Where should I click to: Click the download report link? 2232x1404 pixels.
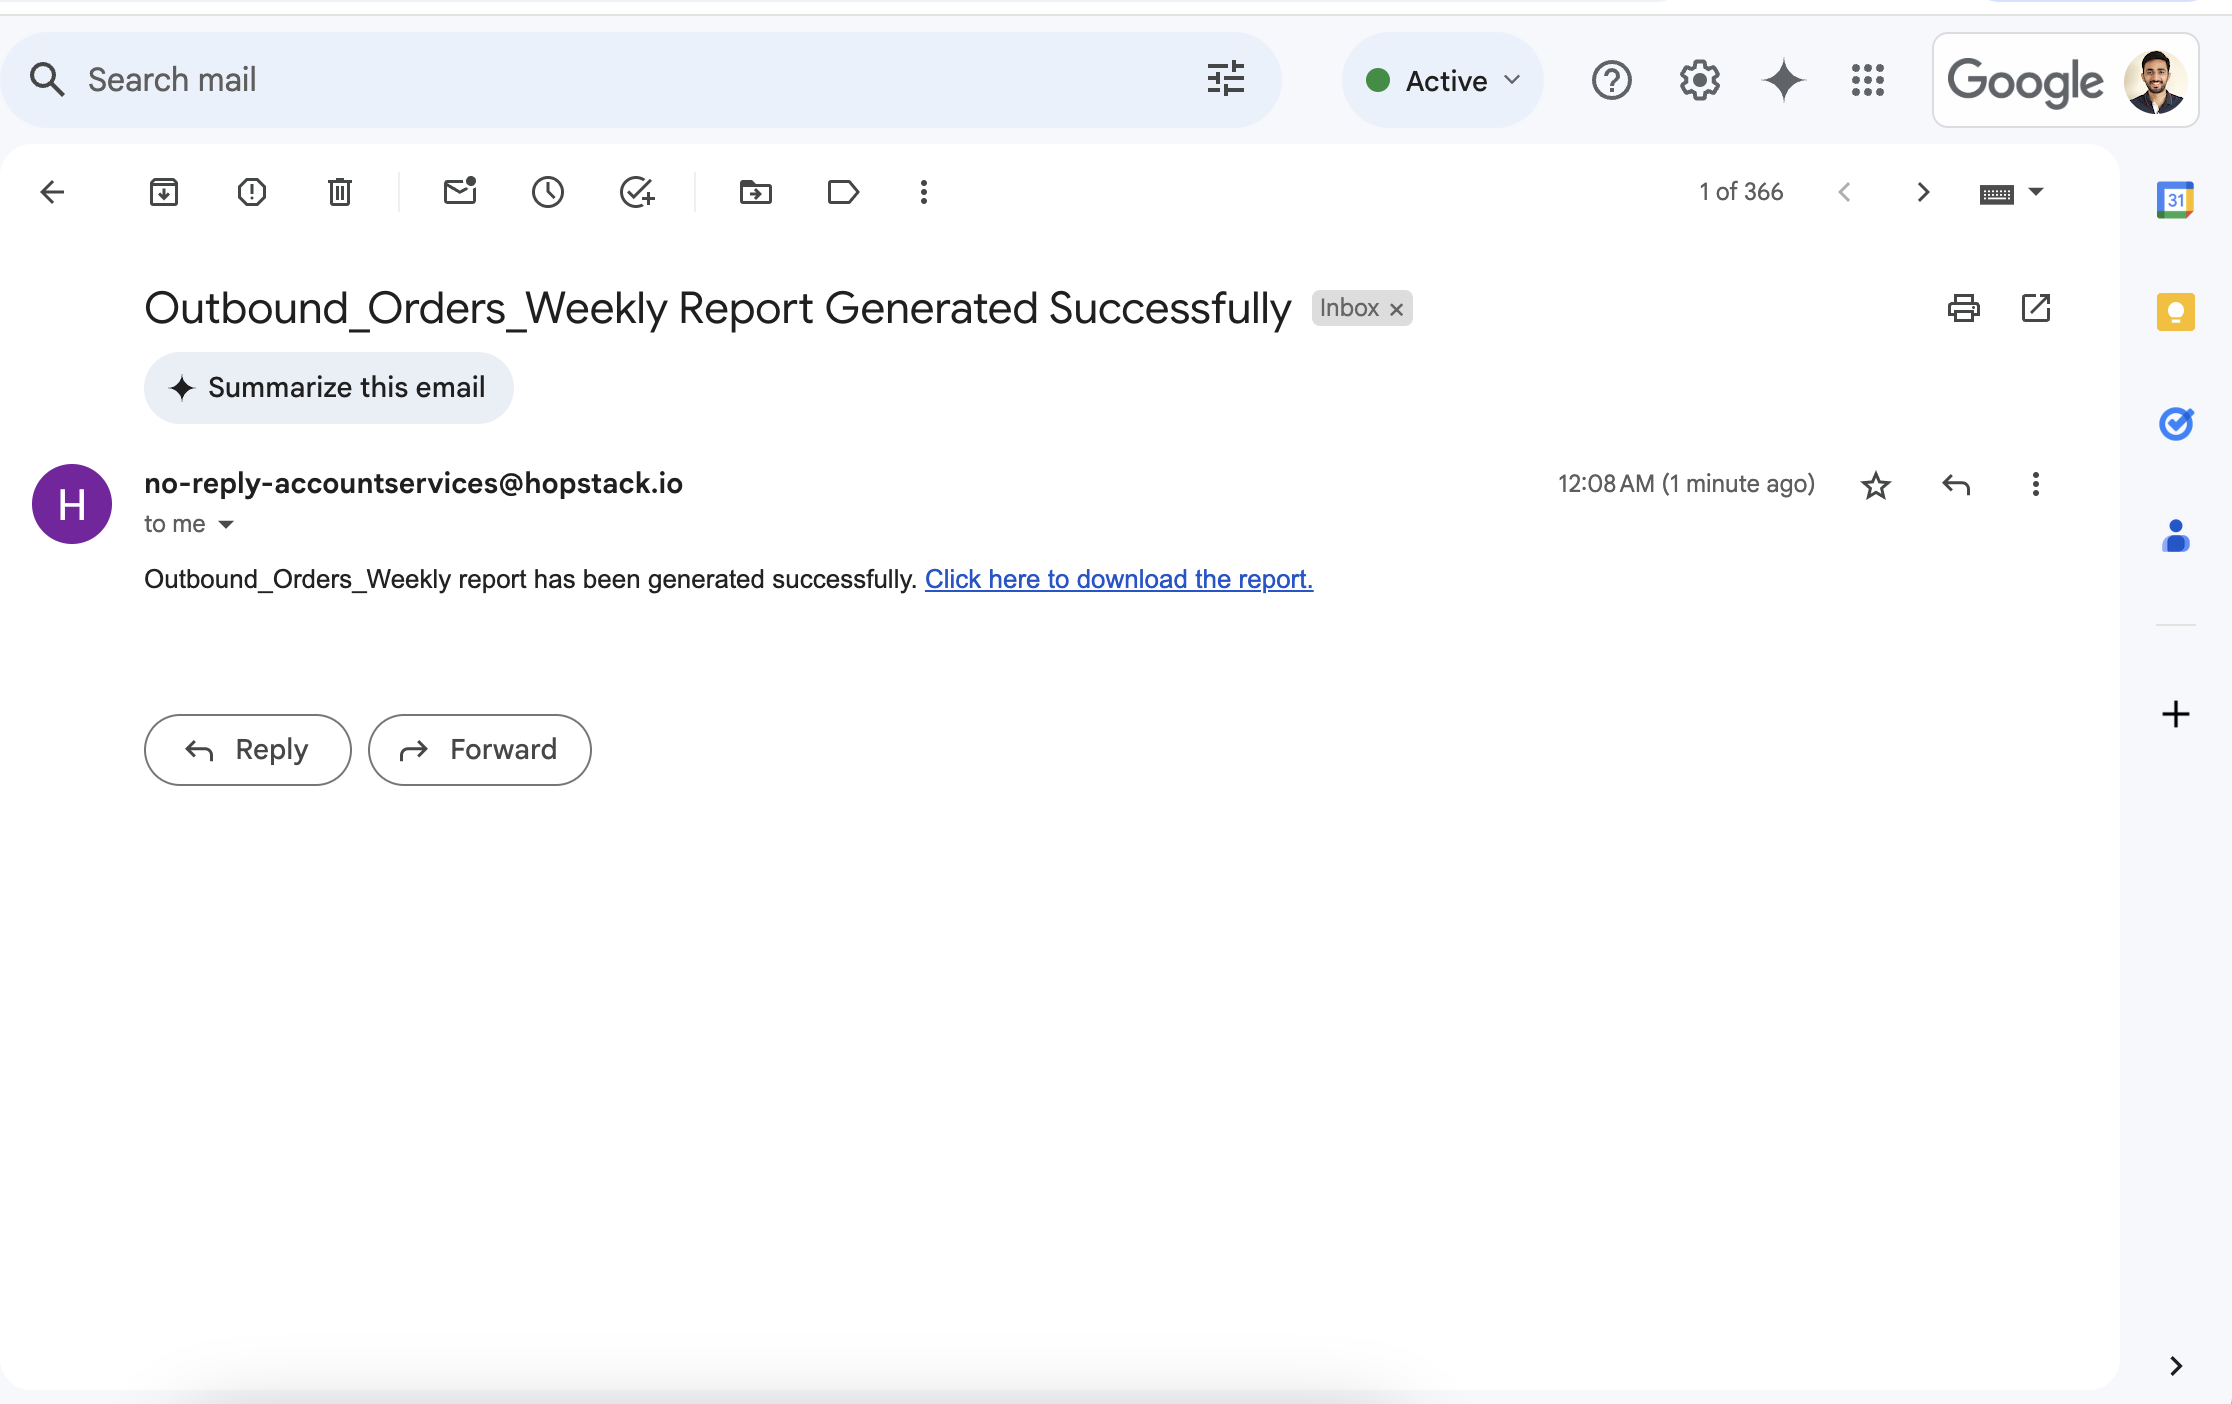pyautogui.click(x=1118, y=579)
